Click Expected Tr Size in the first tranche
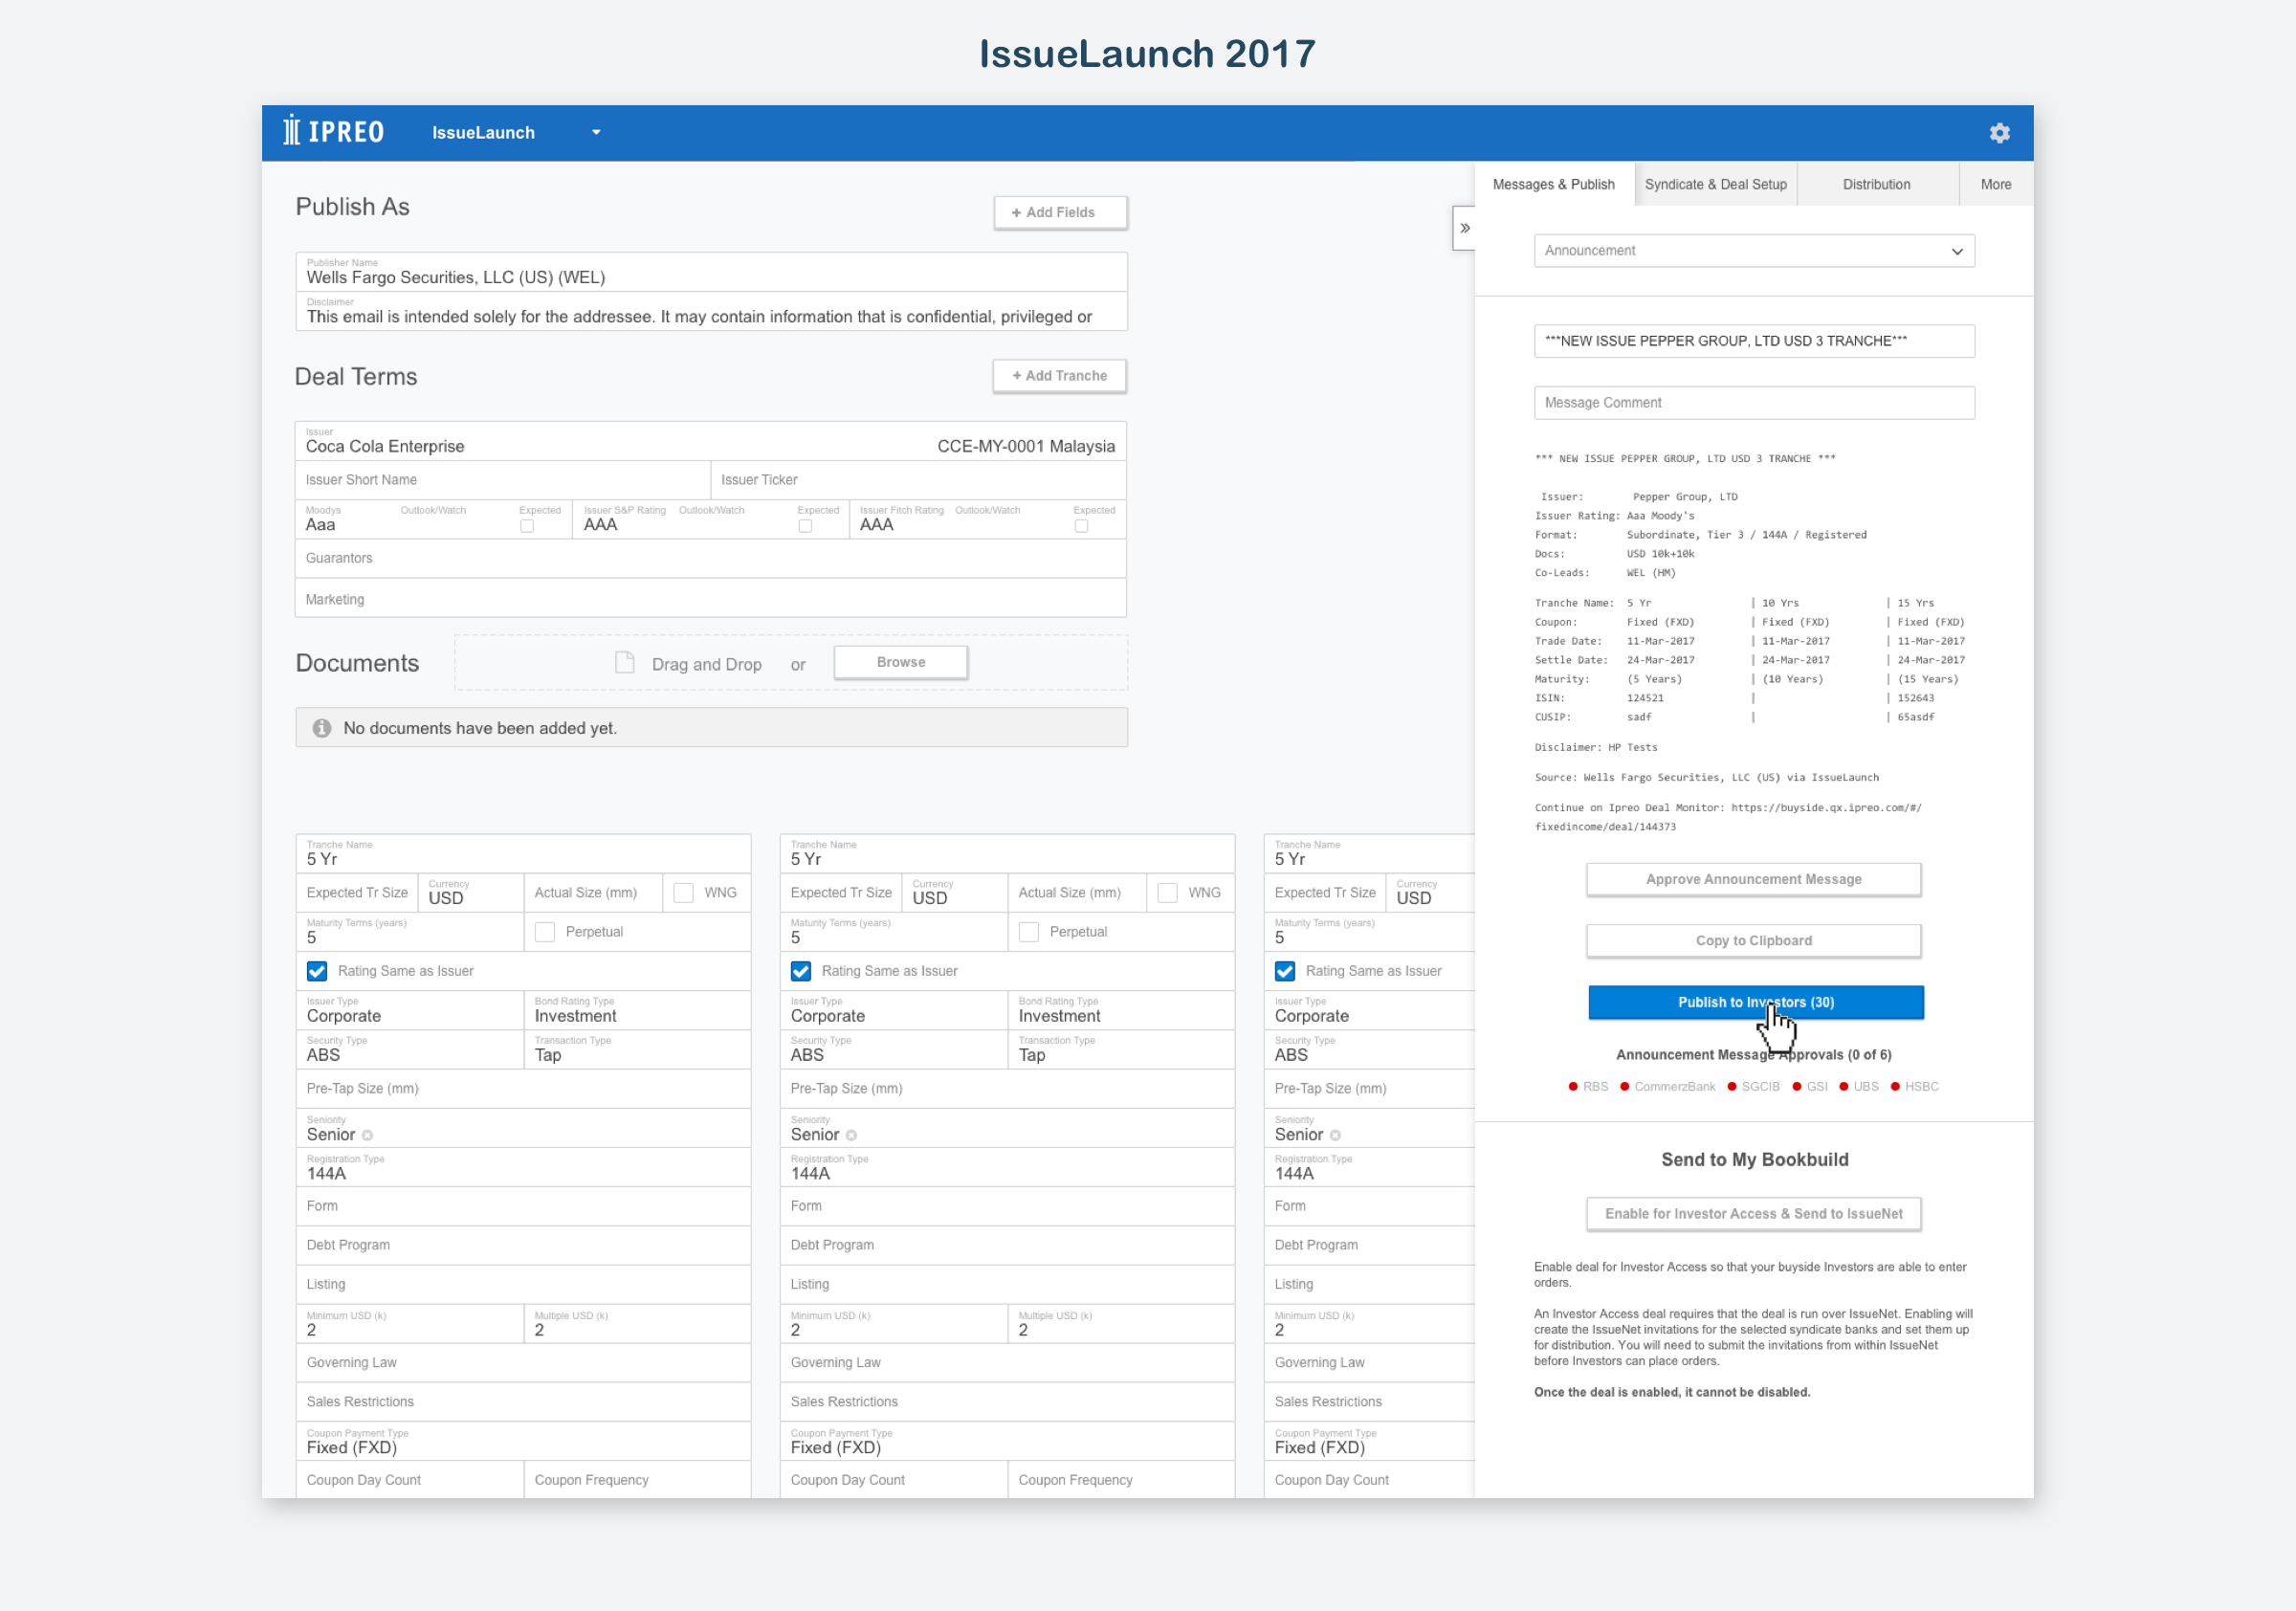 [x=357, y=893]
